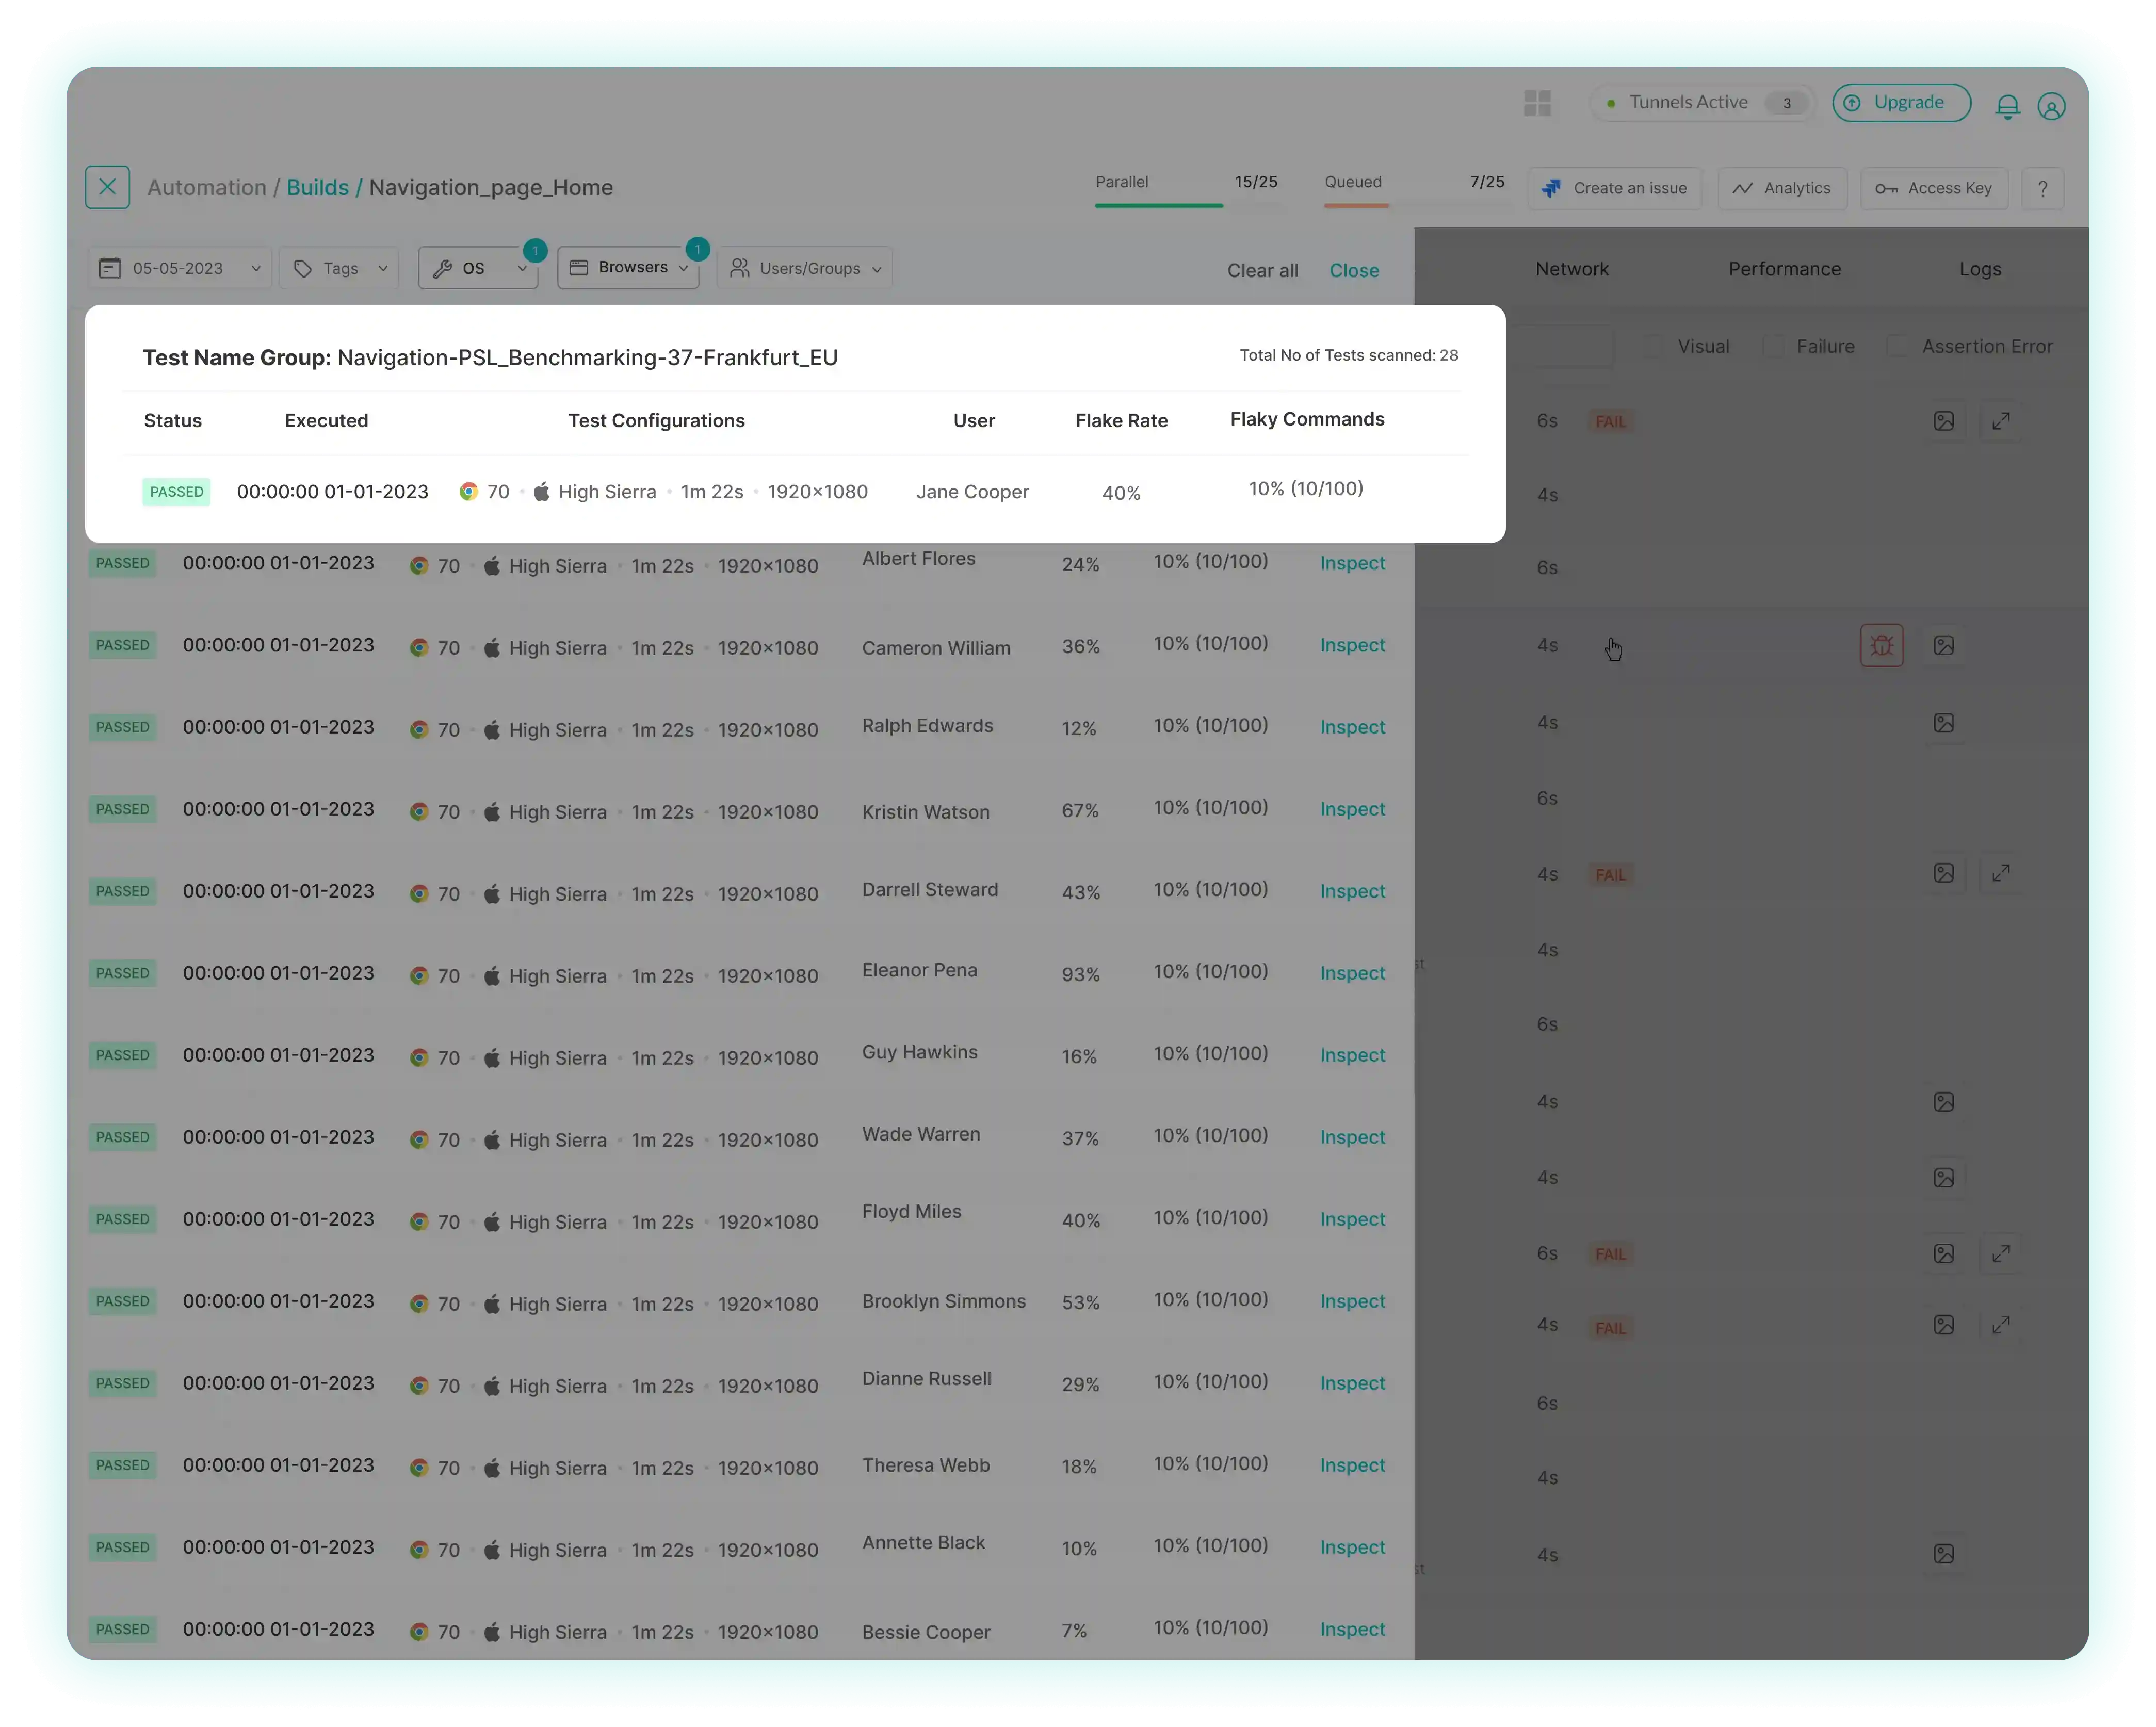Image resolution: width=2156 pixels, height=1727 pixels.
Task: Click Inspect for Eleanor Pena row
Action: click(1352, 971)
